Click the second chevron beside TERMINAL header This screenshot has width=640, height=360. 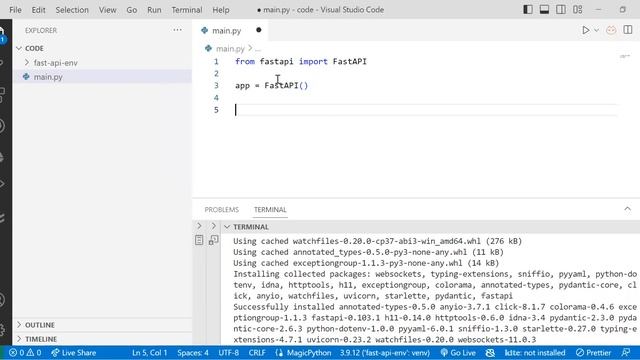coord(213,226)
